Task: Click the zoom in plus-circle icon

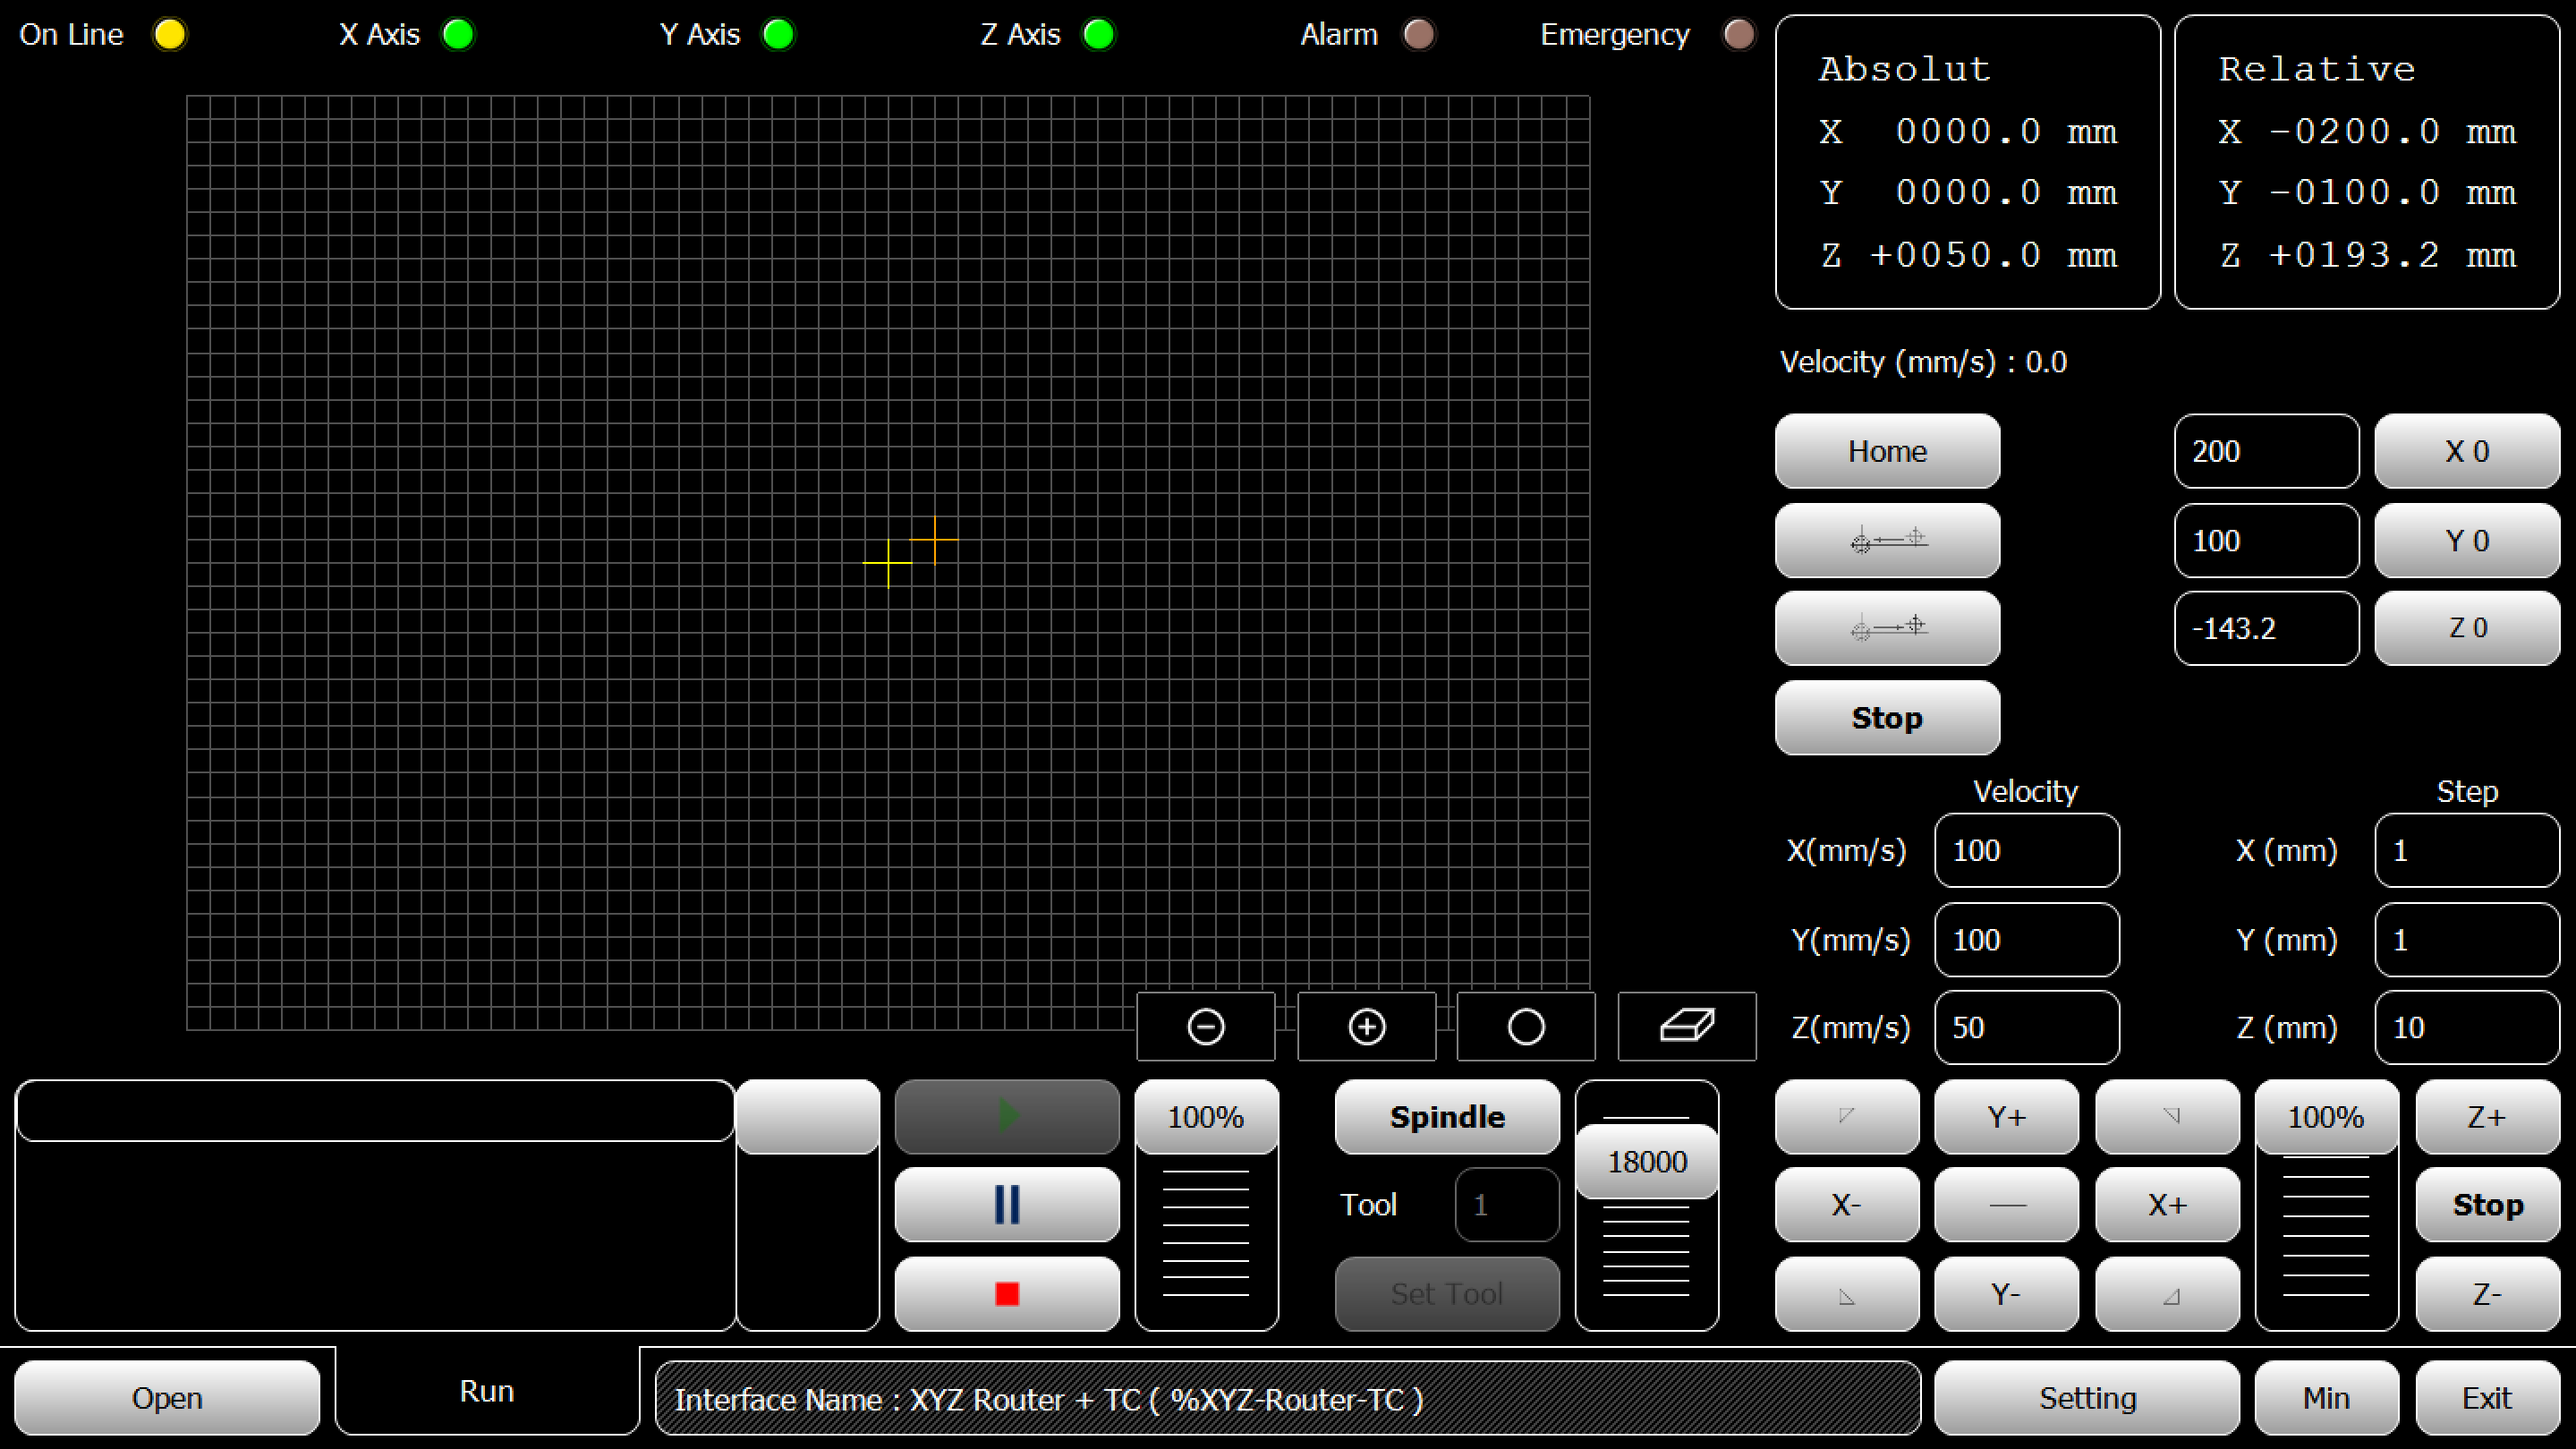Action: [1366, 1027]
